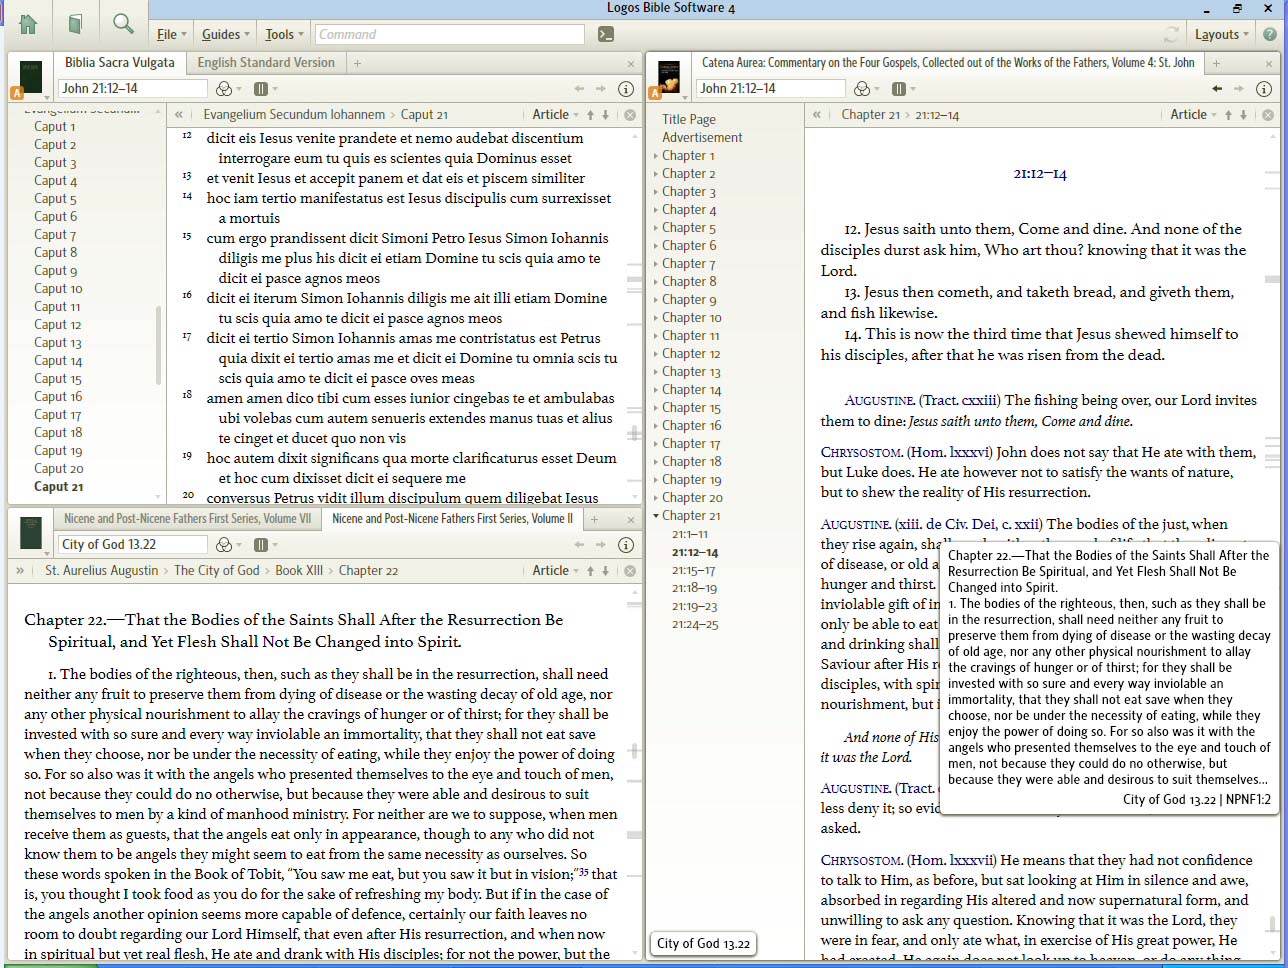The width and height of the screenshot is (1288, 968).
Task: Open visual filters in City of God panel
Action: pyautogui.click(x=228, y=545)
